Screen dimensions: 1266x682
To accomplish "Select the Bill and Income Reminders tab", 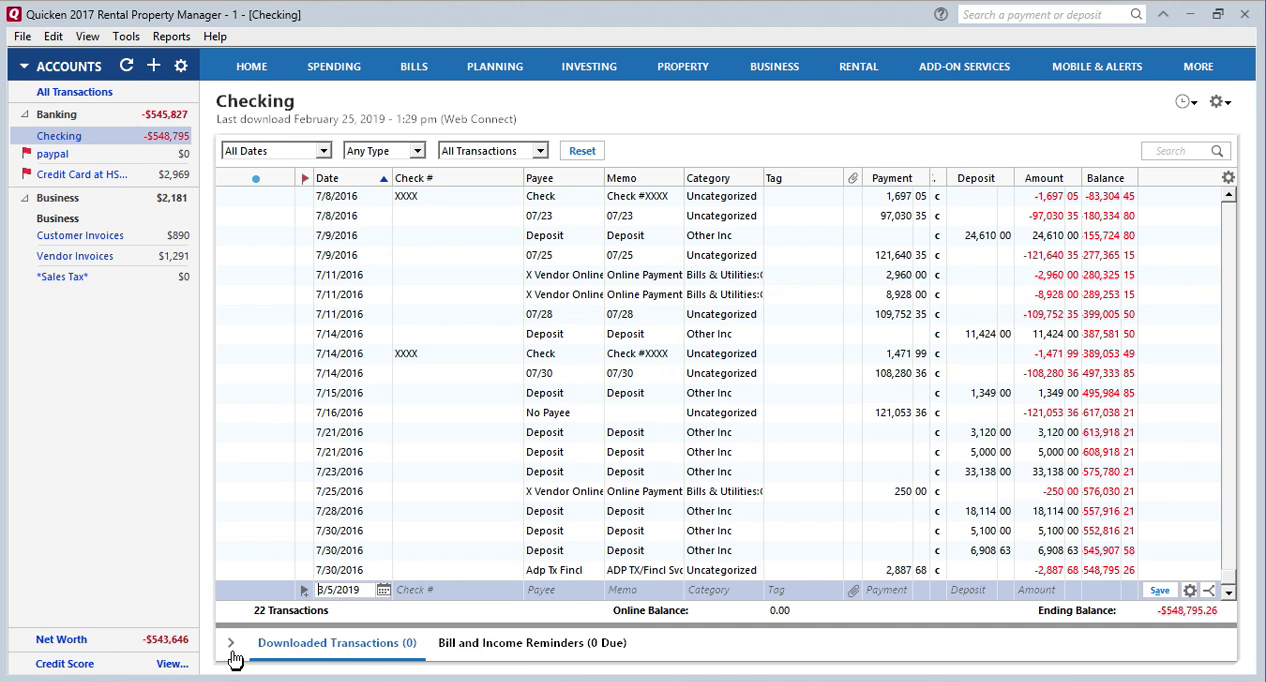I will coord(532,643).
